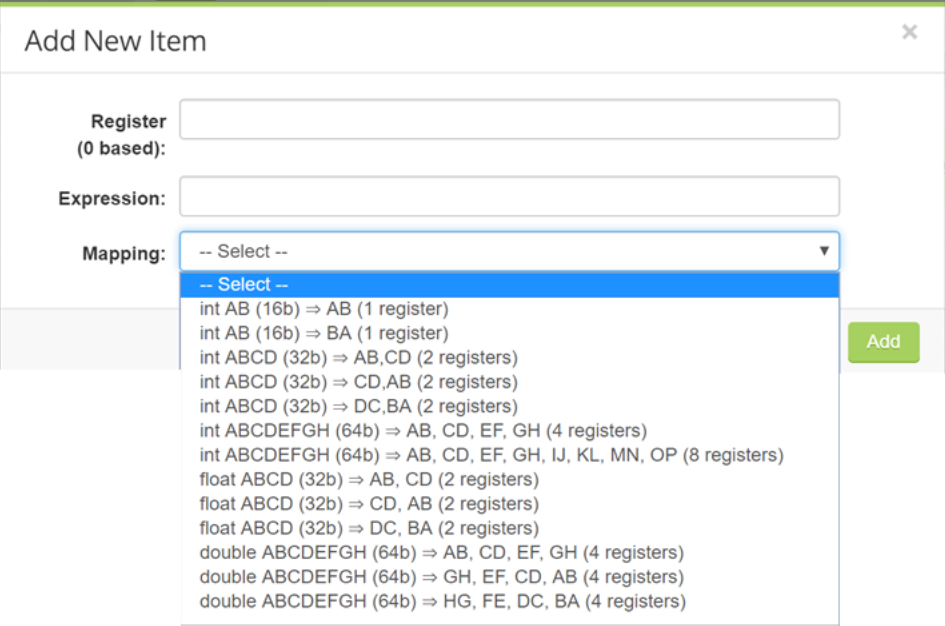Choose int ABCD (32b) ⇒ DC,BA mapping
Image resolution: width=945 pixels, height=626 pixels.
pos(358,406)
